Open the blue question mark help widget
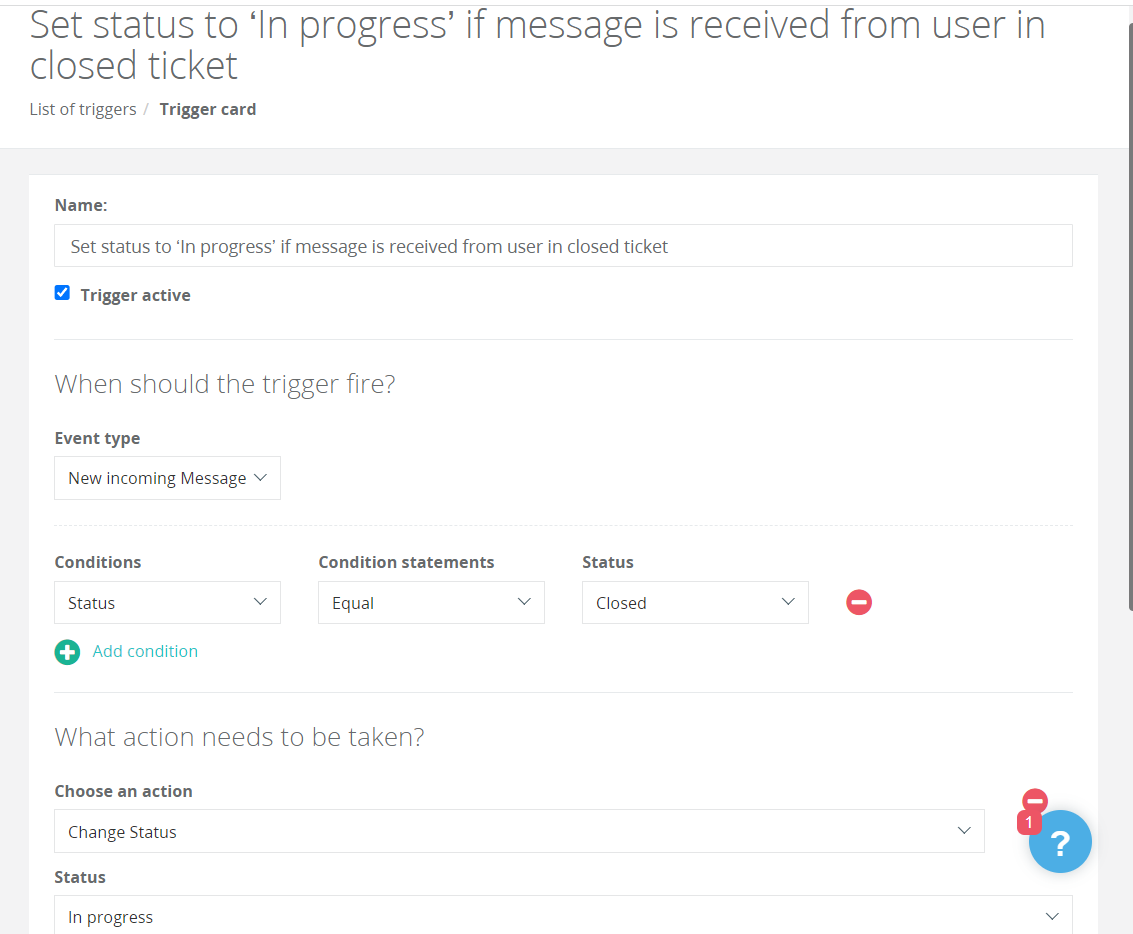1133x934 pixels. point(1060,842)
